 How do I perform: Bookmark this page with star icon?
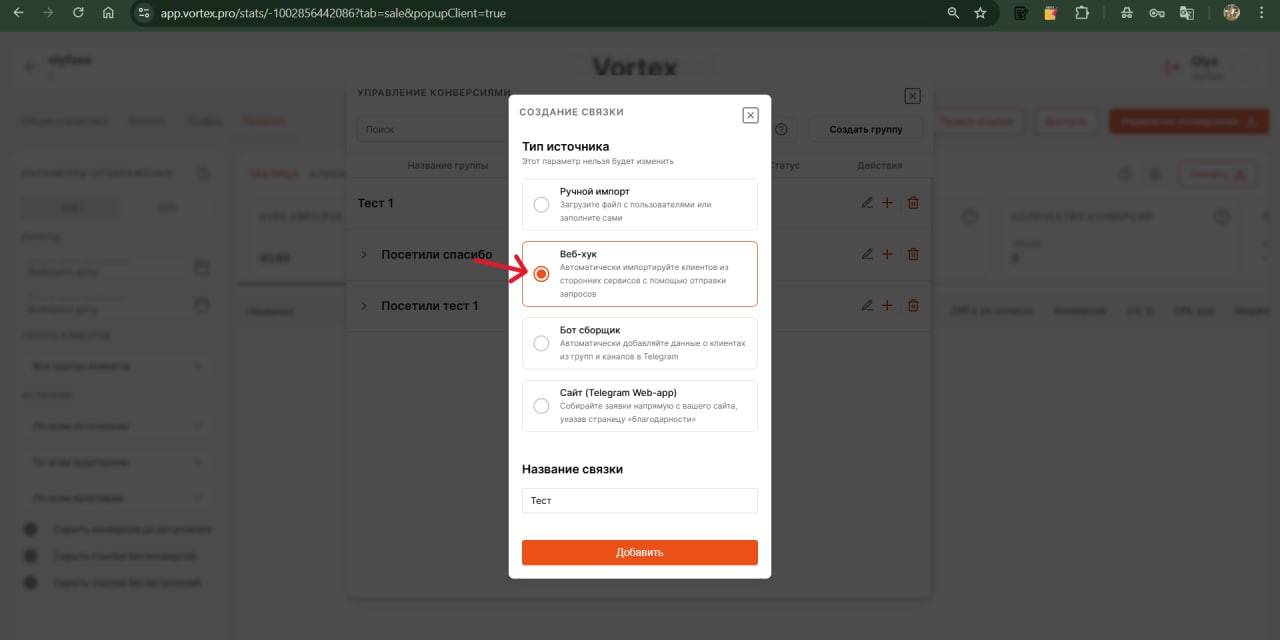[980, 13]
